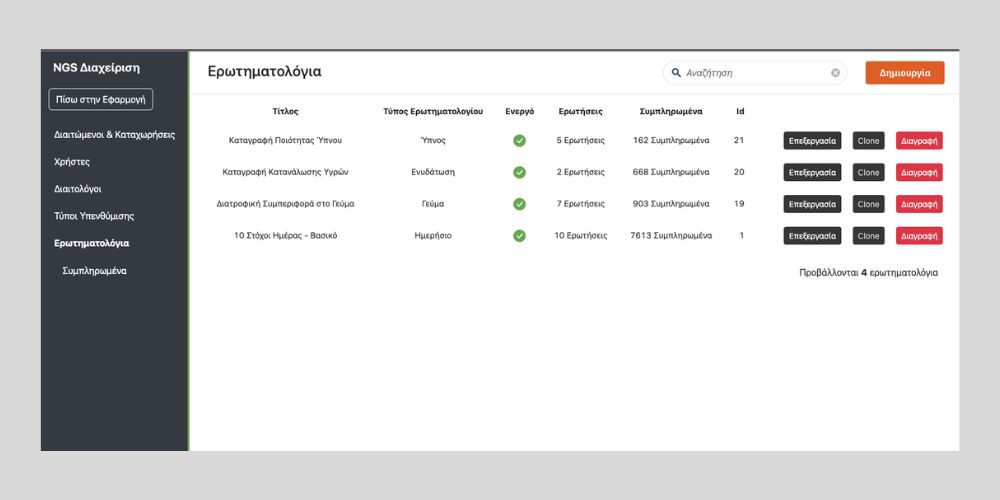
Task: Clone the Καταγραφή Κατανάλωσης Υγρών questionnaire
Action: (x=868, y=172)
